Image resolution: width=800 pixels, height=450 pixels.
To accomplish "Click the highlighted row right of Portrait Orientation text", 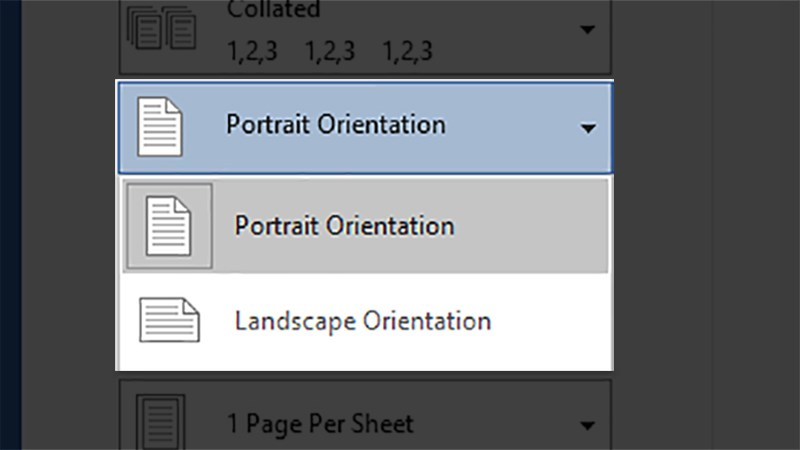I will click(530, 226).
